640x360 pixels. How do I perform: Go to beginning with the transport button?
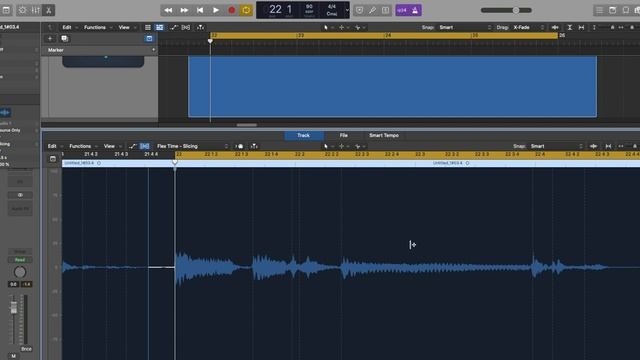click(x=200, y=10)
